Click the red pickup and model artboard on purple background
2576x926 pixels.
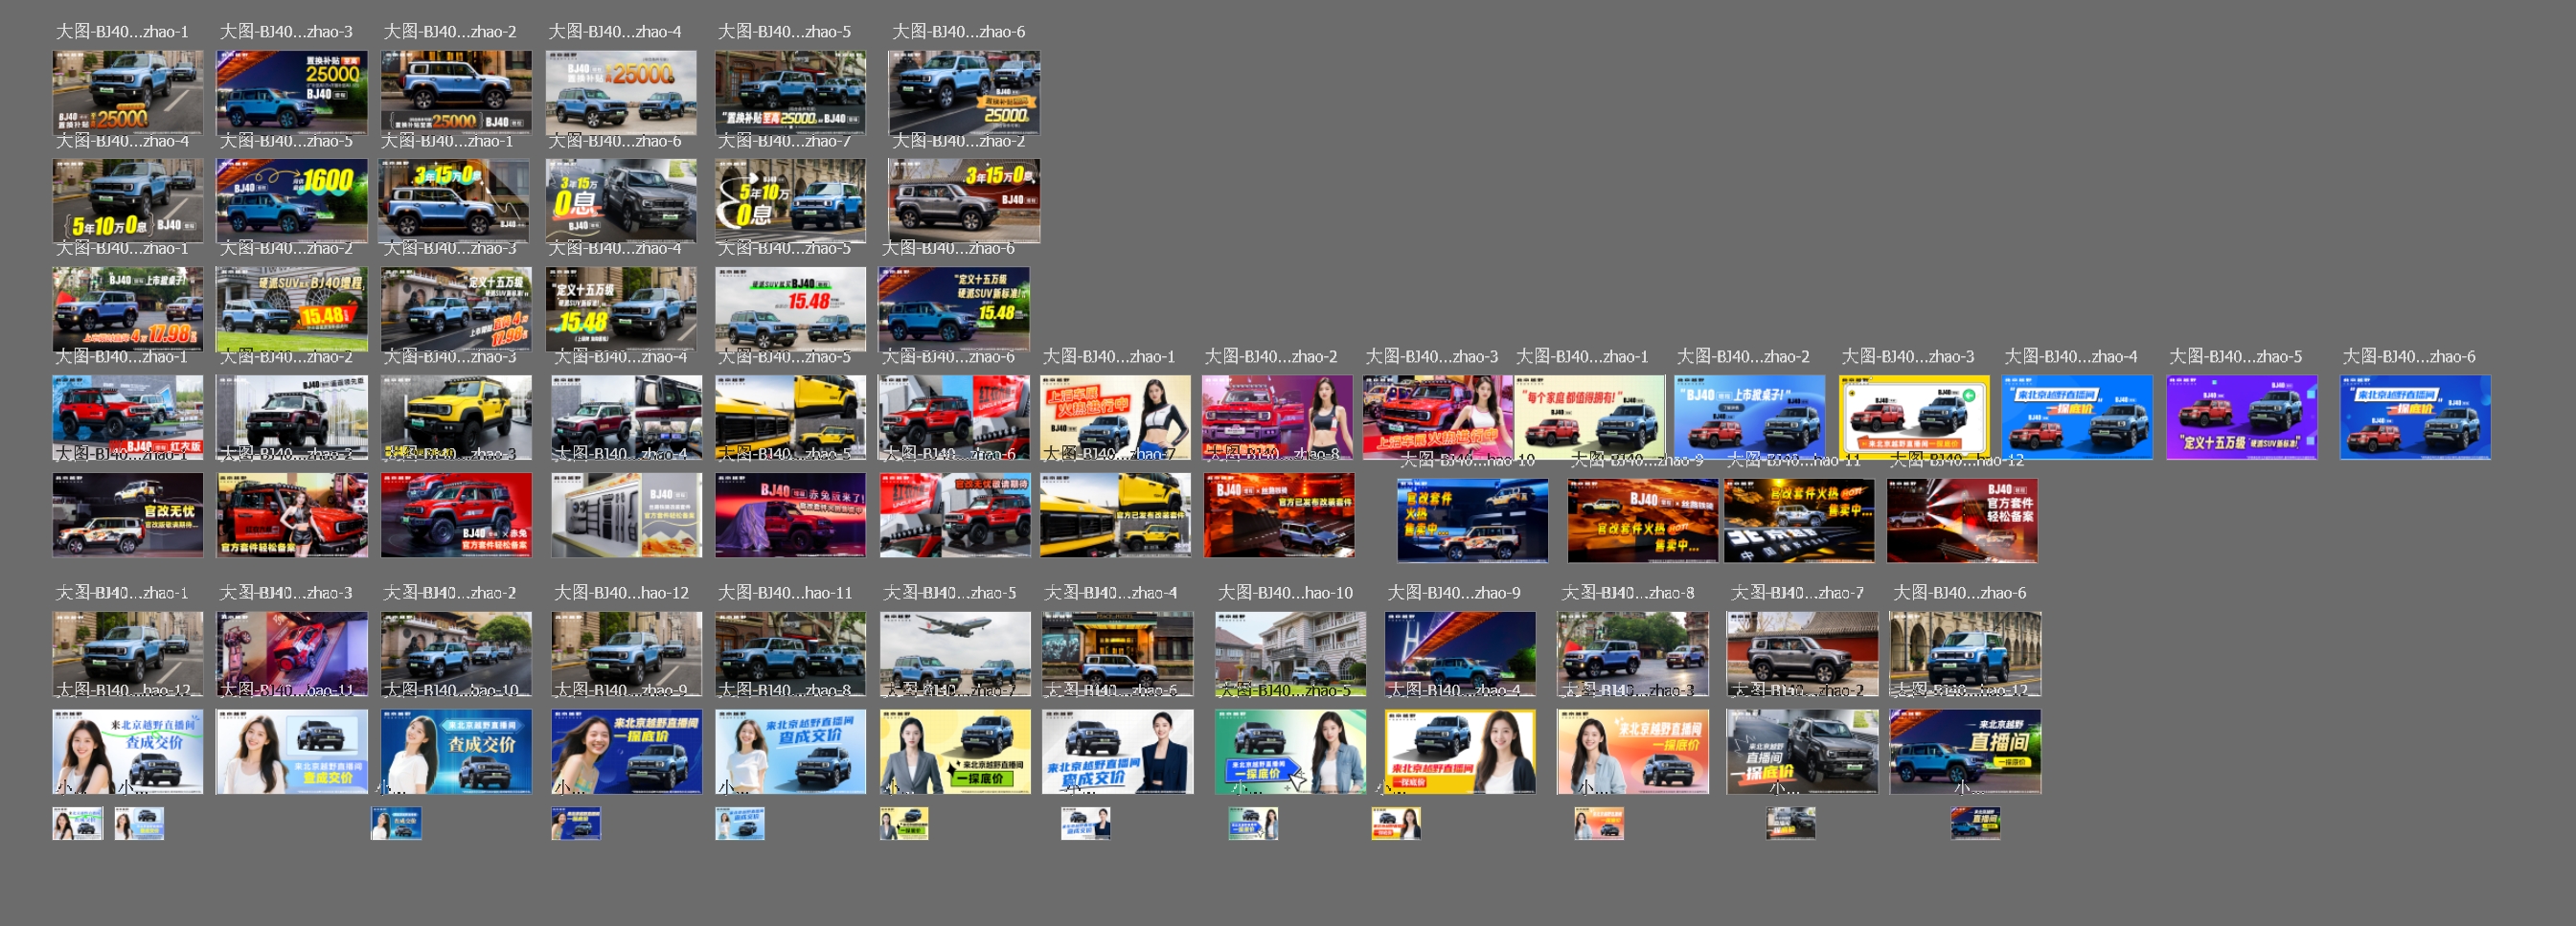[x=1278, y=418]
